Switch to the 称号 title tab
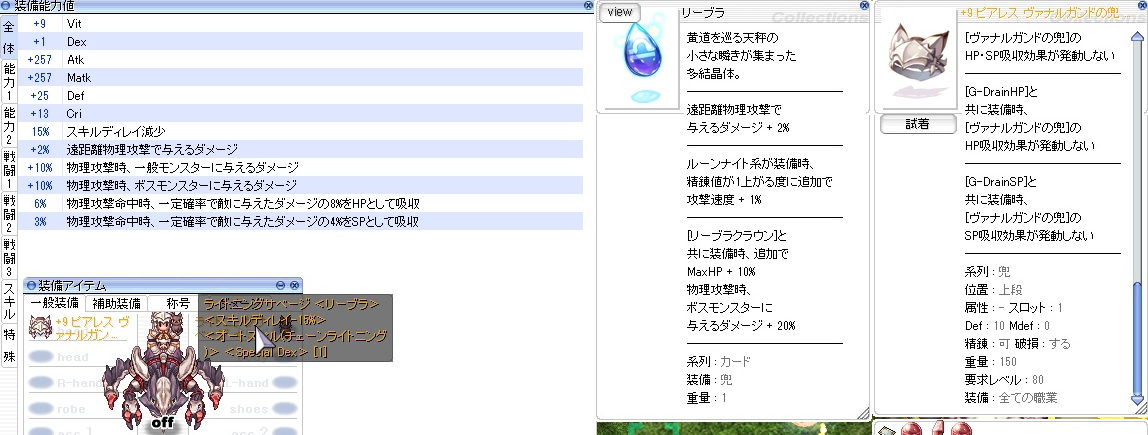Image resolution: width=1148 pixels, height=435 pixels. coord(178,303)
